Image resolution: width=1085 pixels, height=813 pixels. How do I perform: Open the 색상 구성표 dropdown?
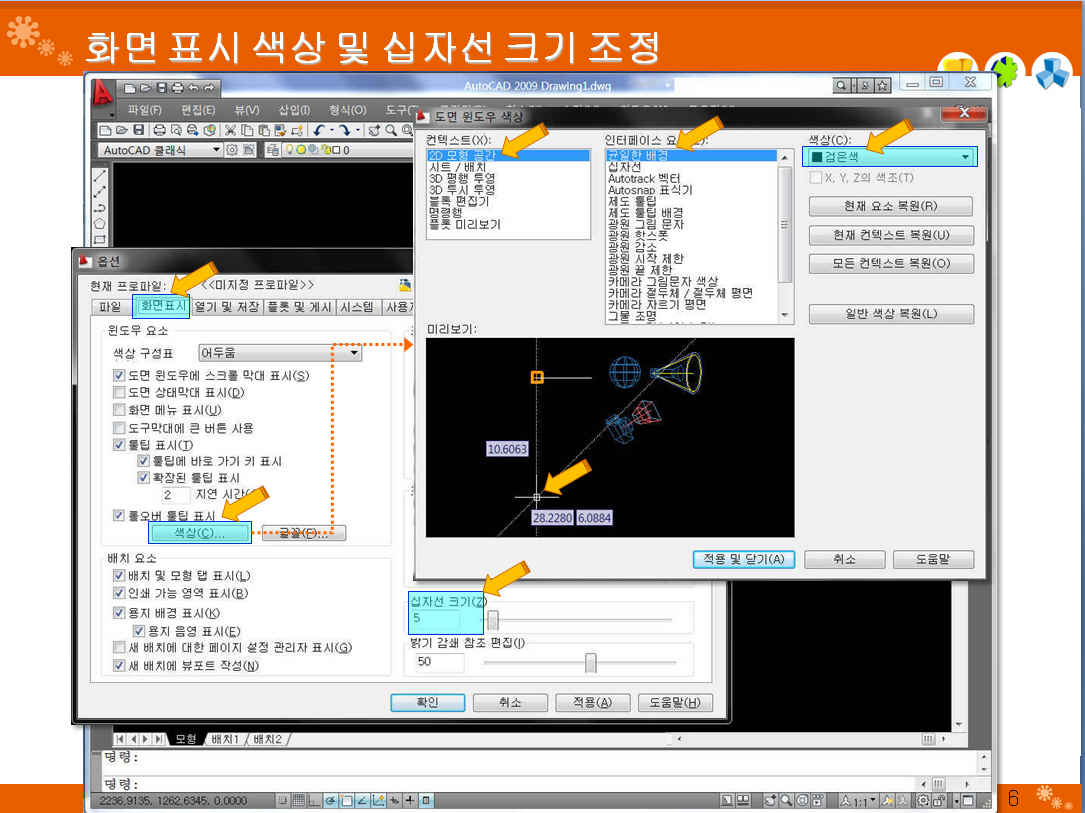click(354, 353)
